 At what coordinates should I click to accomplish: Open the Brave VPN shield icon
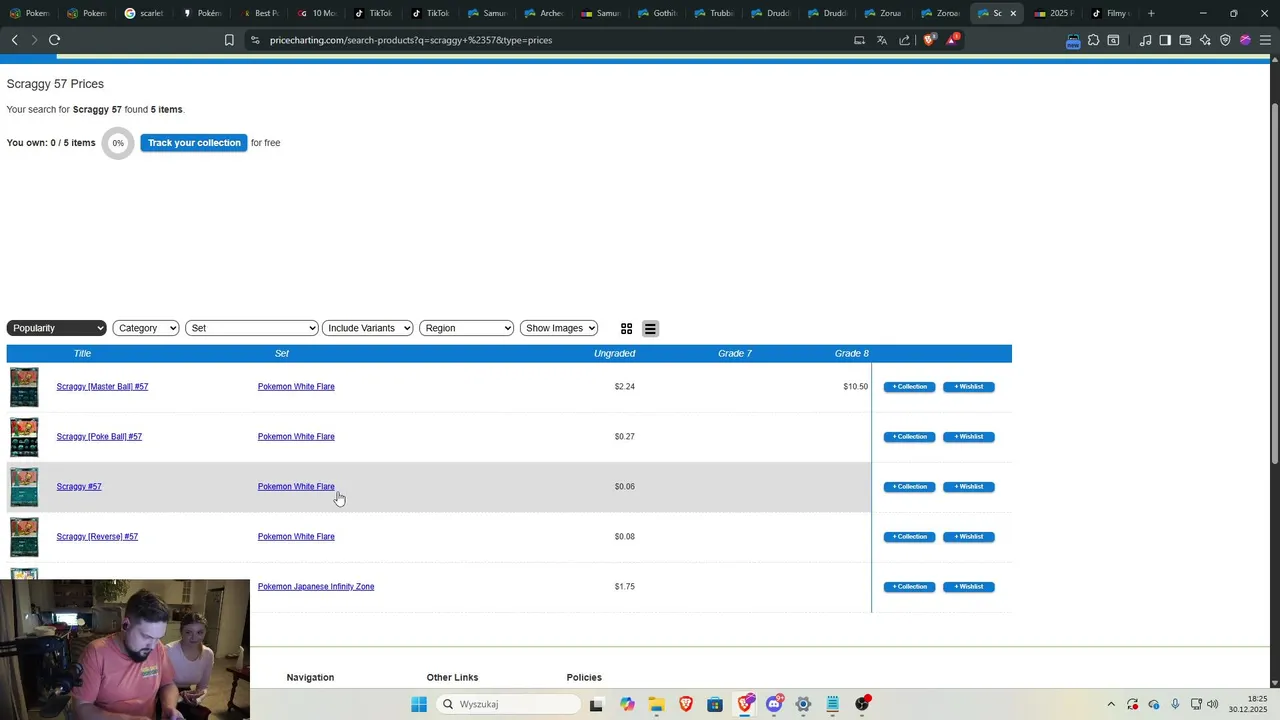click(1225, 40)
